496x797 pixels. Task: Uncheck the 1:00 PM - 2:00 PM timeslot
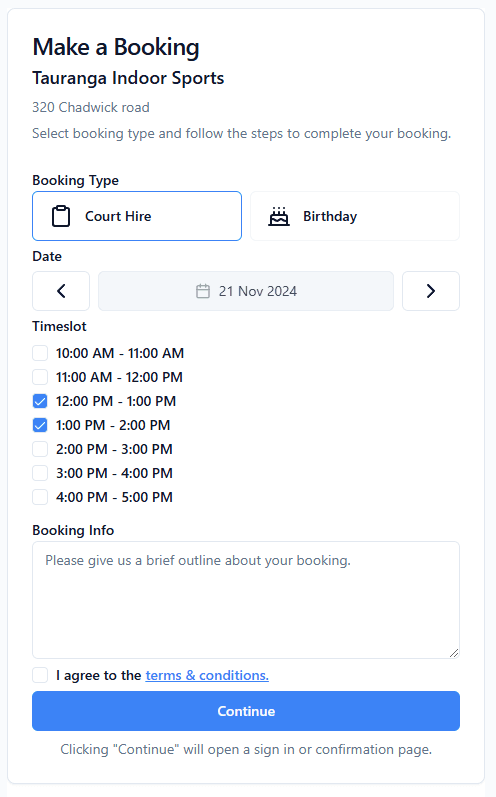pyautogui.click(x=40, y=425)
